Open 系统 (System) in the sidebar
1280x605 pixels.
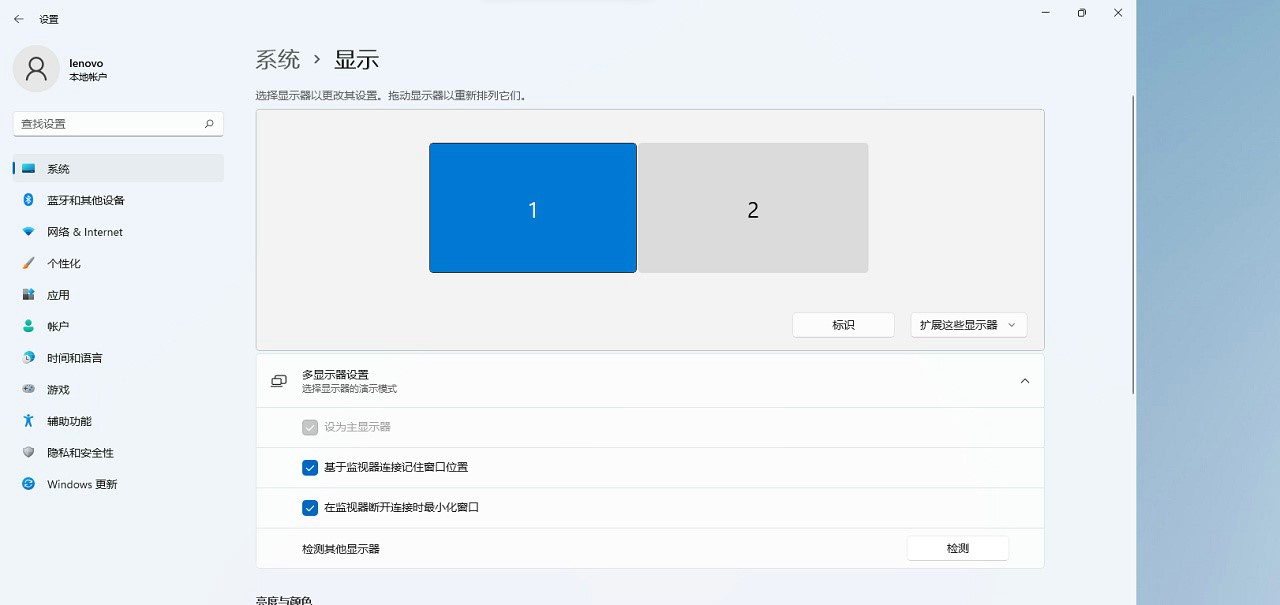[x=57, y=168]
